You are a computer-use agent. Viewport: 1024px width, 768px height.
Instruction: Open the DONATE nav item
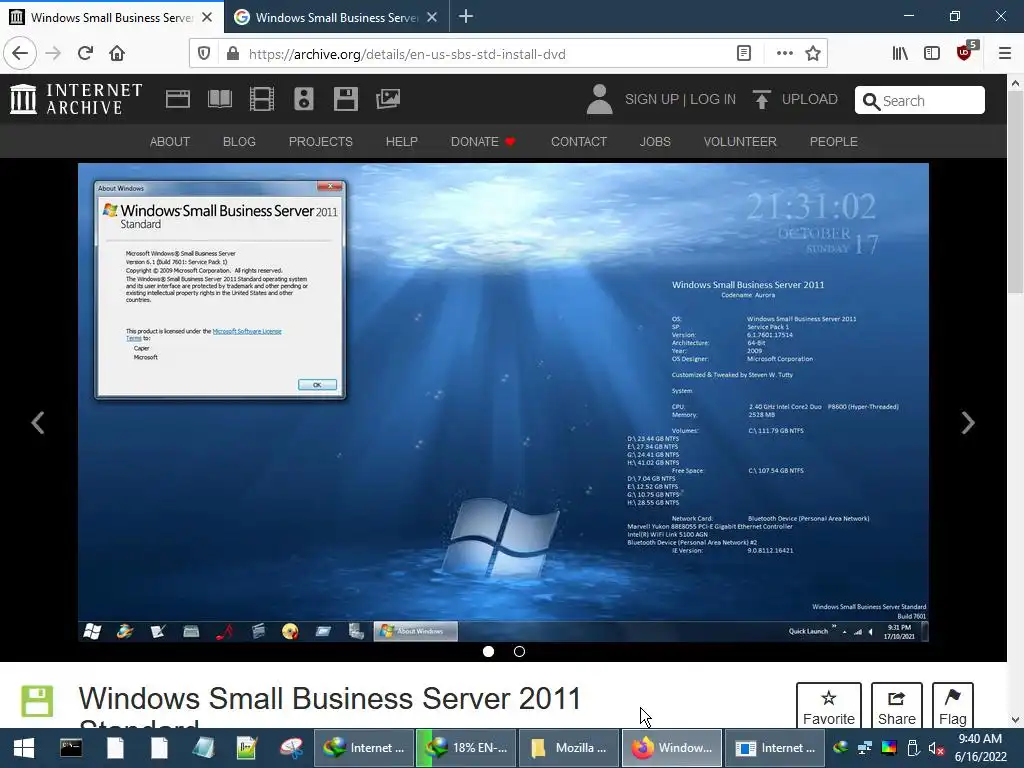(x=483, y=142)
